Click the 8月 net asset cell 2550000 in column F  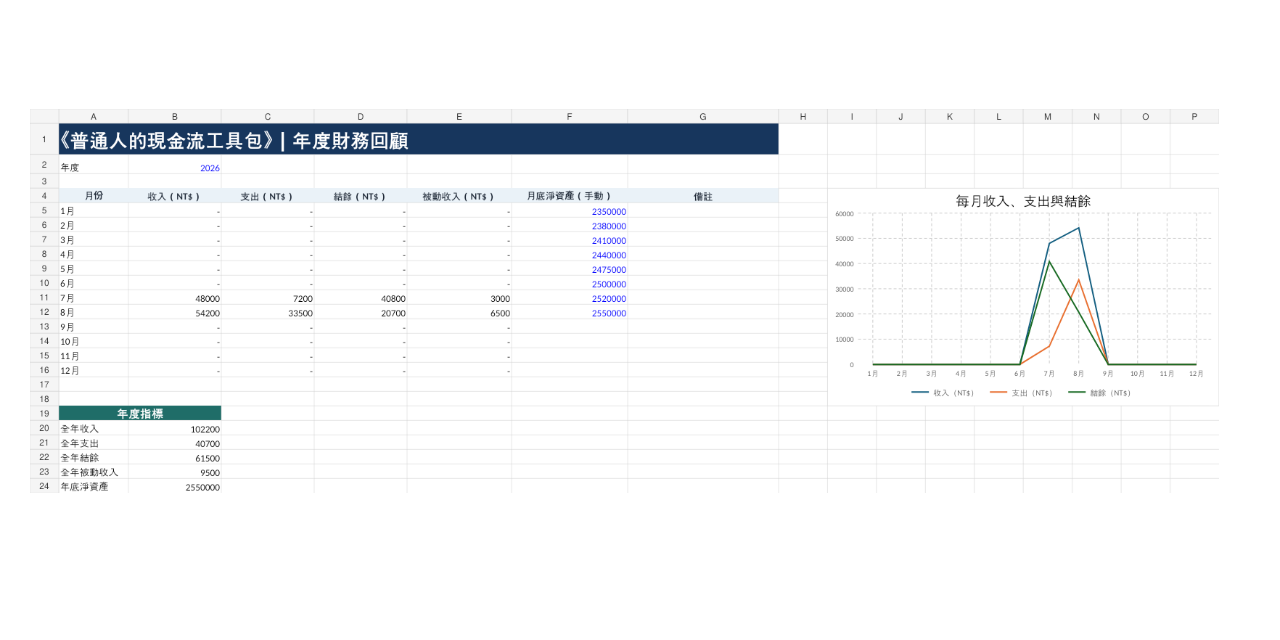pos(570,313)
